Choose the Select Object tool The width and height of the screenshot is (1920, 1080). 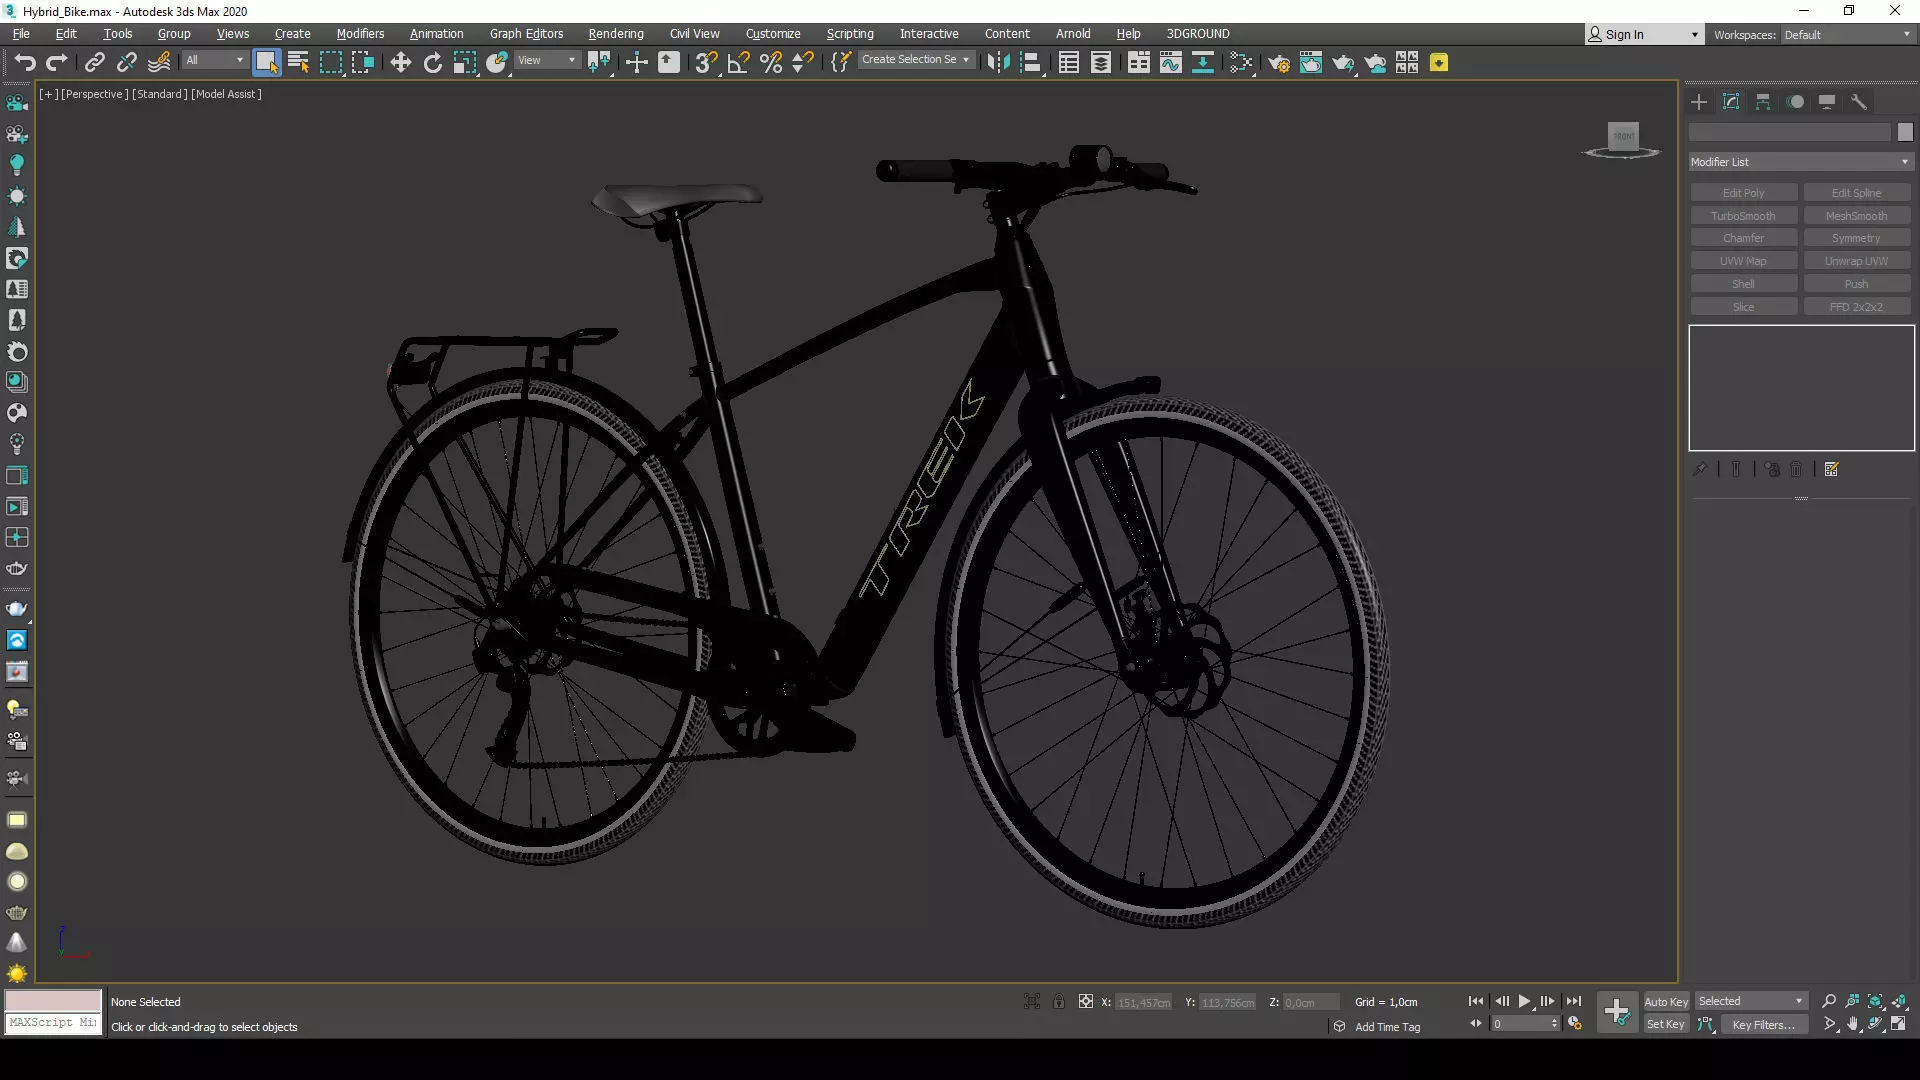pos(266,63)
